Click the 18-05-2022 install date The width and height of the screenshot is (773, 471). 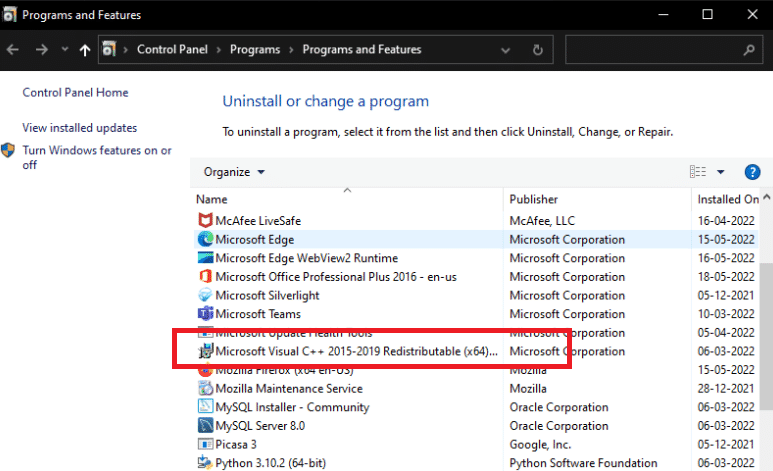[726, 277]
